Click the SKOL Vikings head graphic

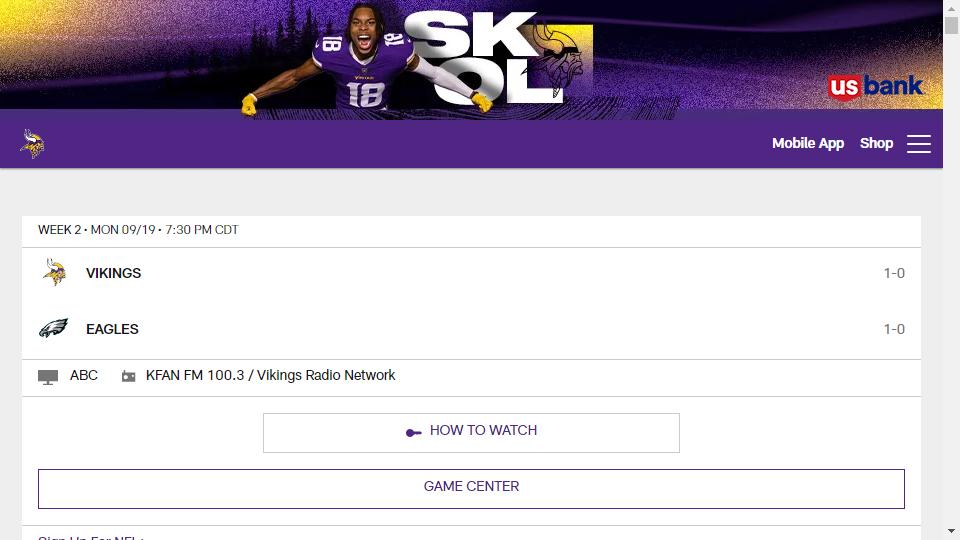pyautogui.click(x=560, y=61)
